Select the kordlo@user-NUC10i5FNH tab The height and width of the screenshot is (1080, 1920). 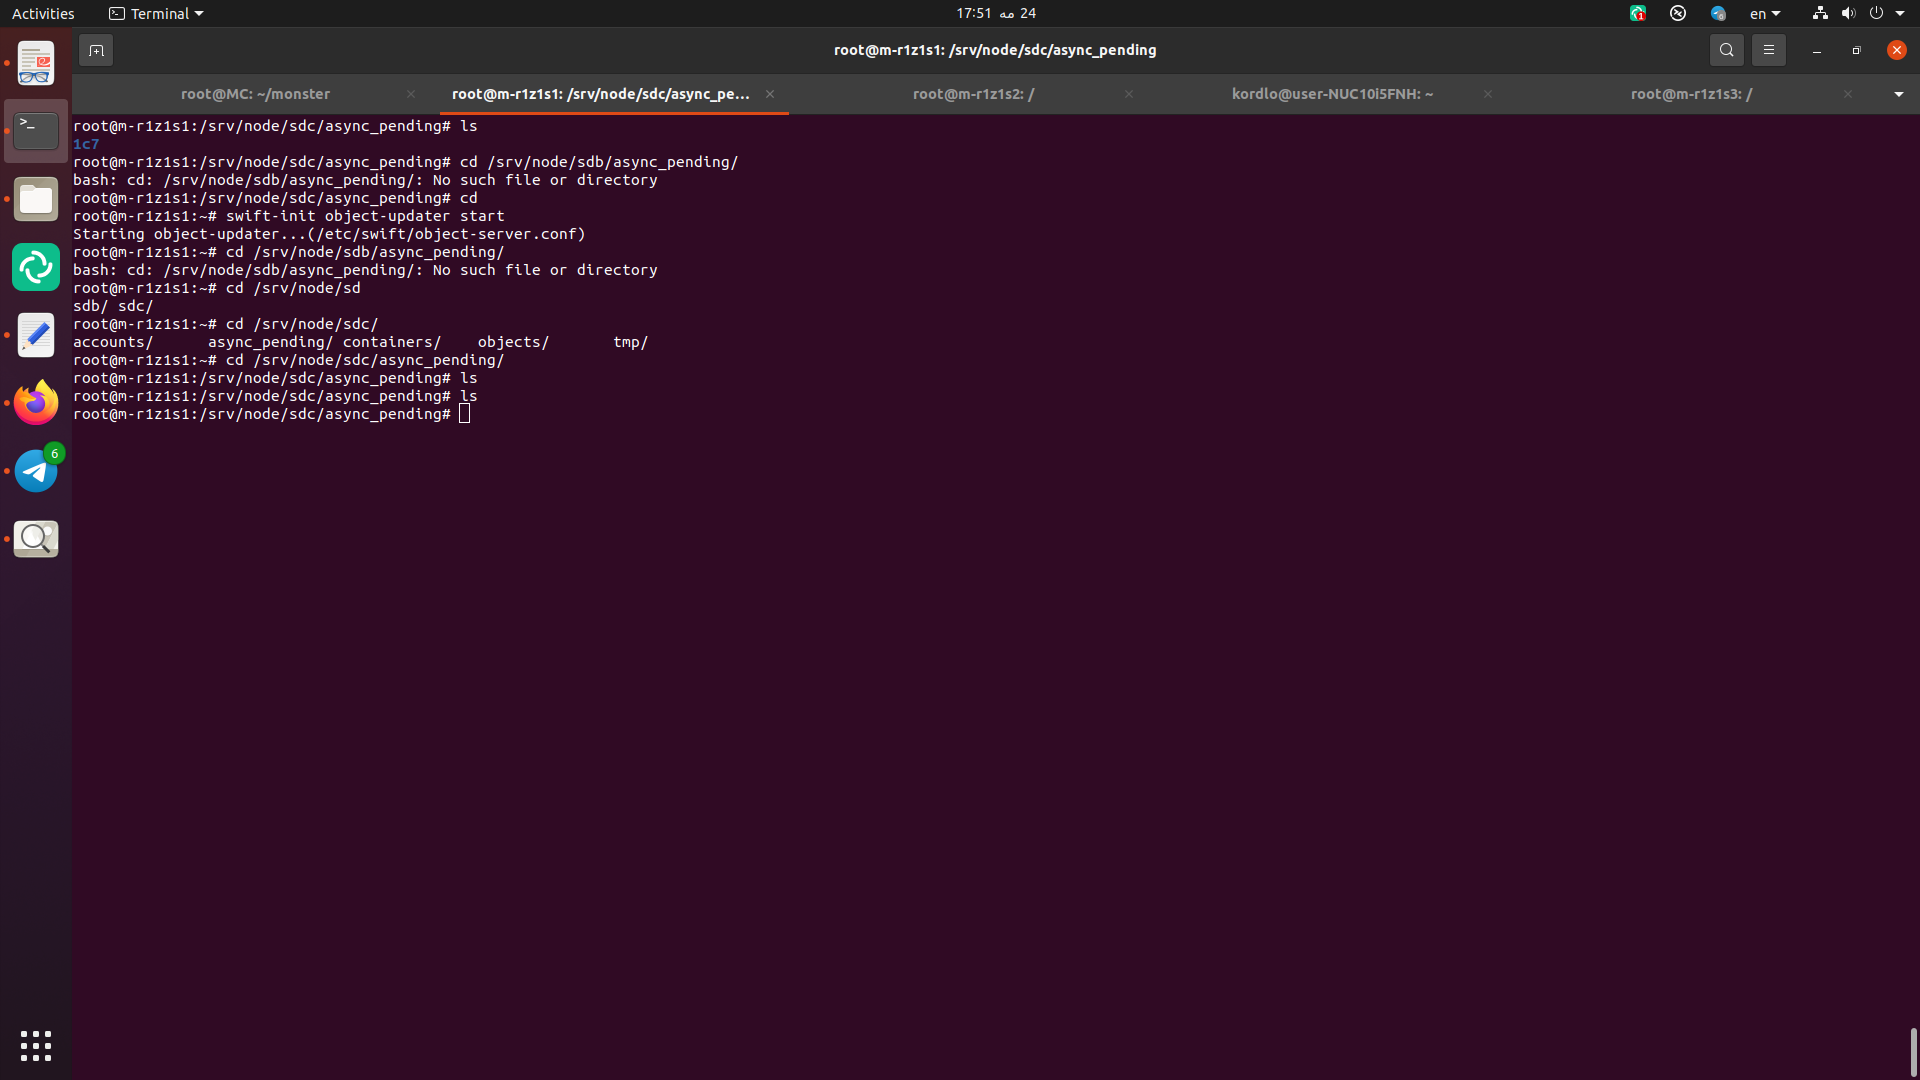1332,94
